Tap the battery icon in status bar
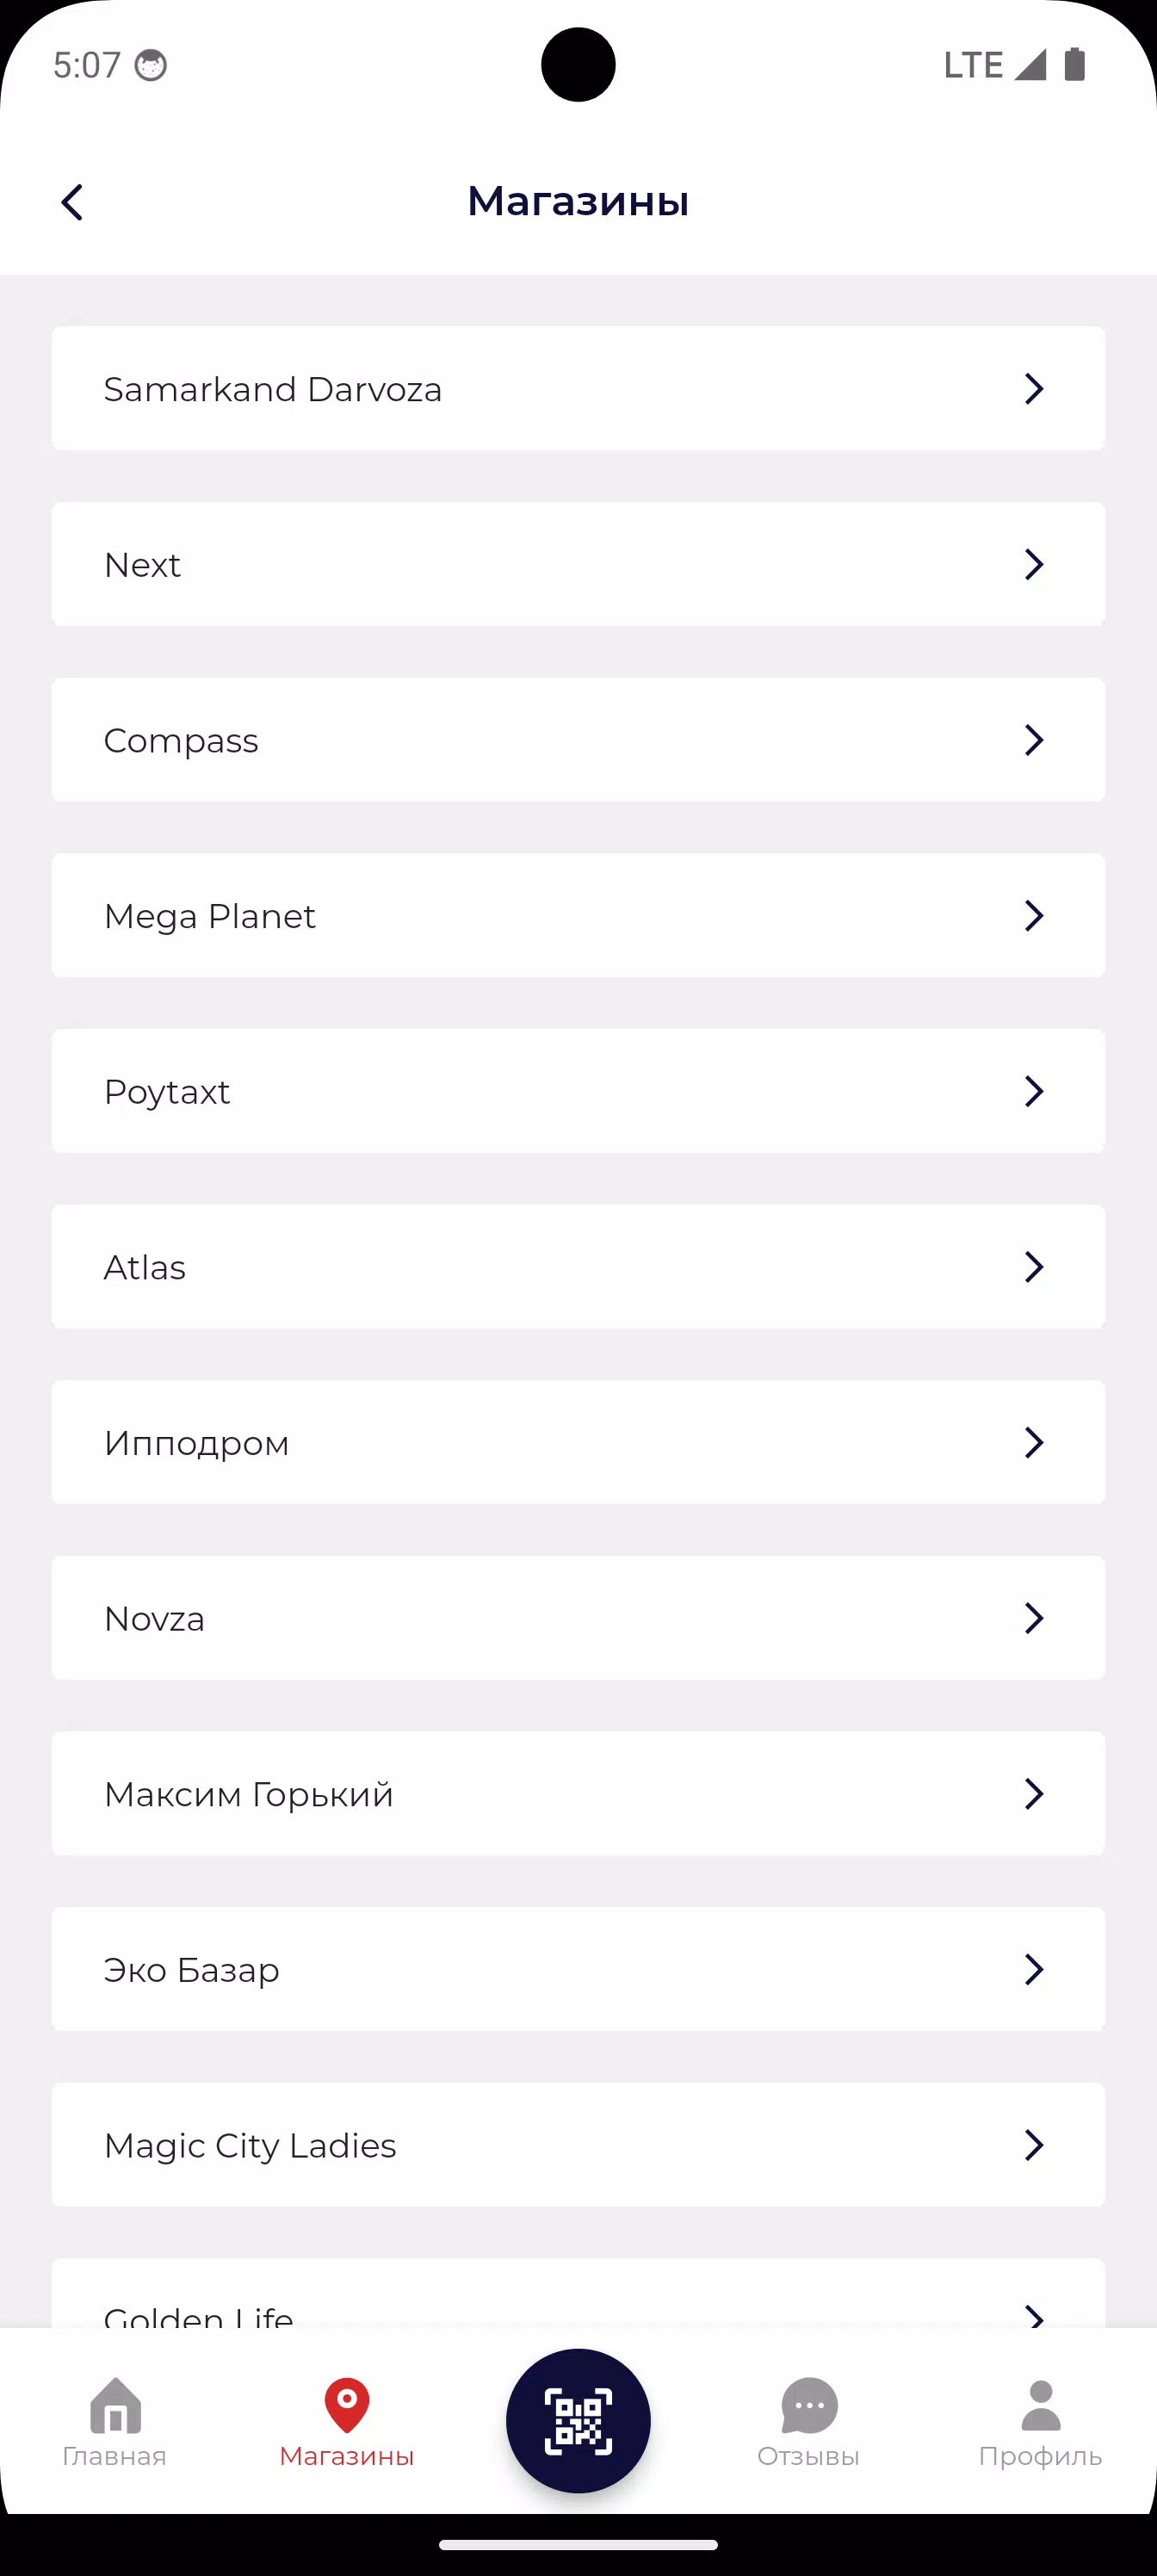The height and width of the screenshot is (2576, 1157). pos(1075,64)
